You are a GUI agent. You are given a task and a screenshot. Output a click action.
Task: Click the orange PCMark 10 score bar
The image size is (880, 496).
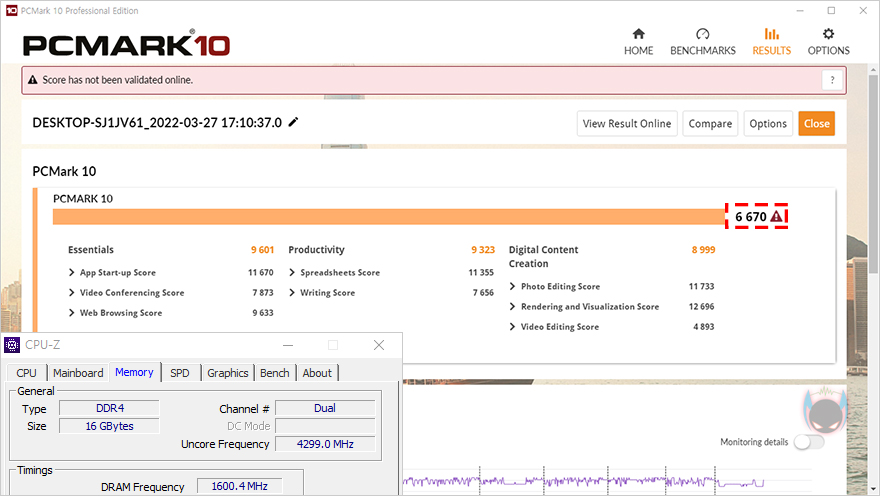click(x=388, y=217)
